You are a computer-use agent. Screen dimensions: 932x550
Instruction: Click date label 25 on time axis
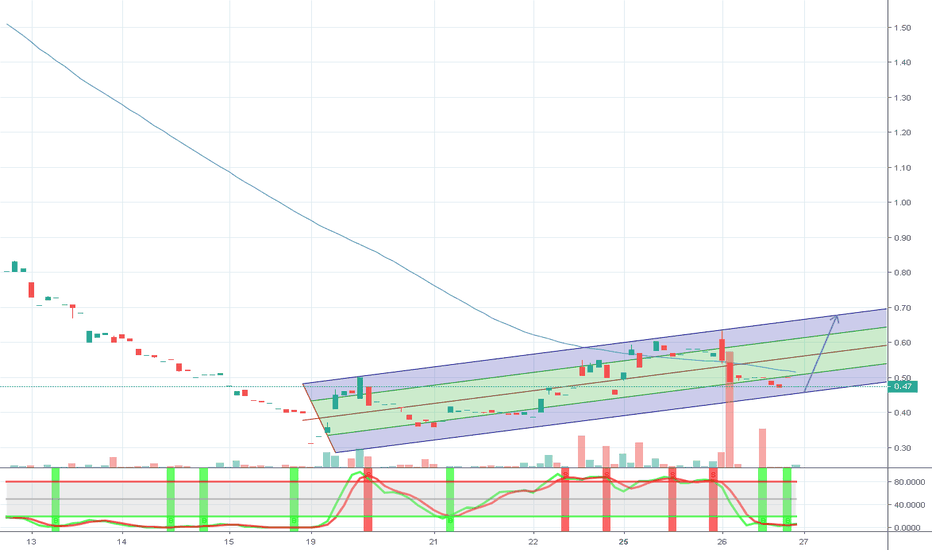[624, 542]
